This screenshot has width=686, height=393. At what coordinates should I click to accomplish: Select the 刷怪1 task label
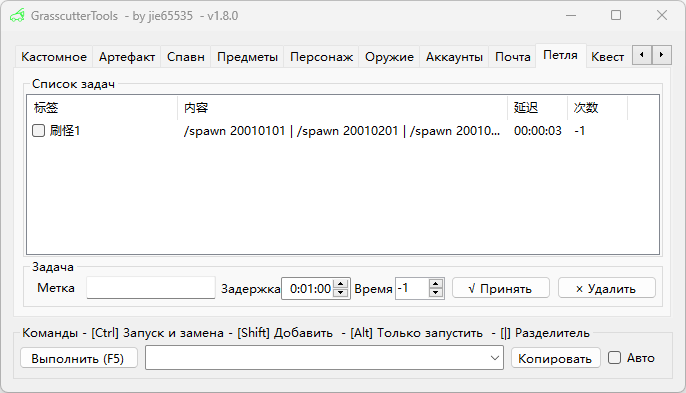pos(65,130)
